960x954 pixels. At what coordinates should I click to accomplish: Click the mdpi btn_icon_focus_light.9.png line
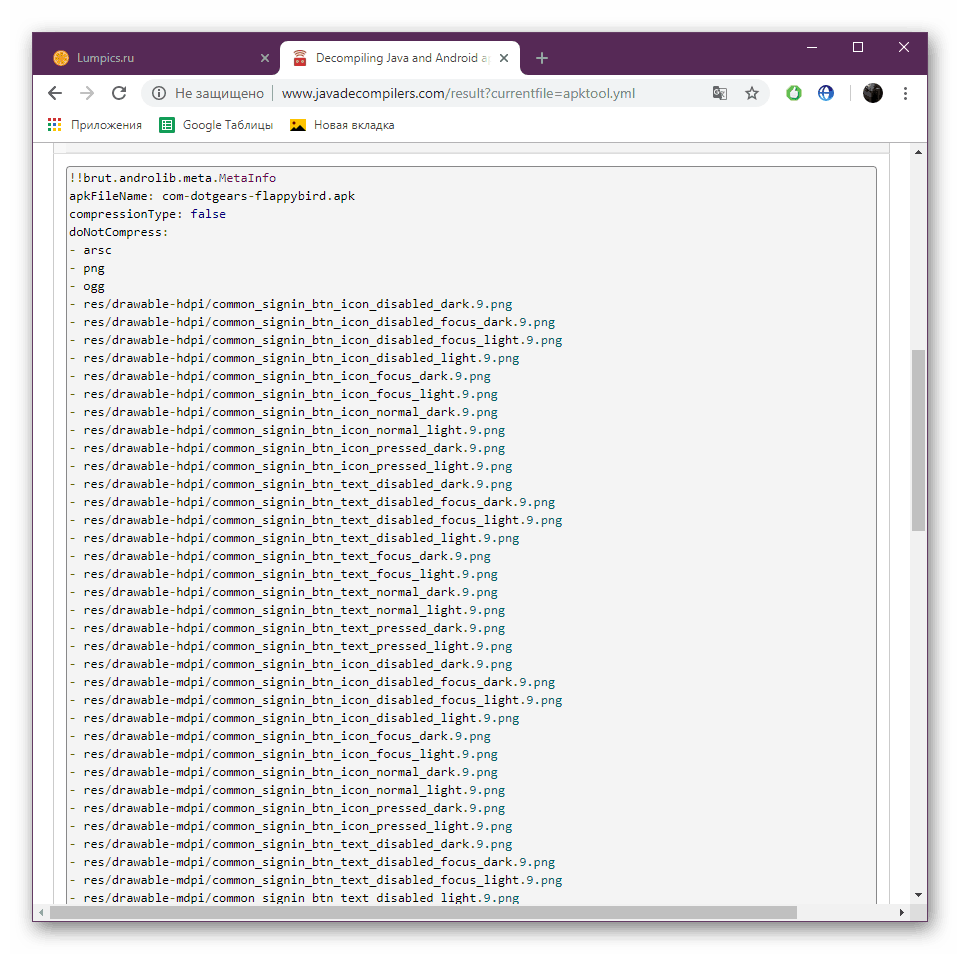tap(283, 754)
